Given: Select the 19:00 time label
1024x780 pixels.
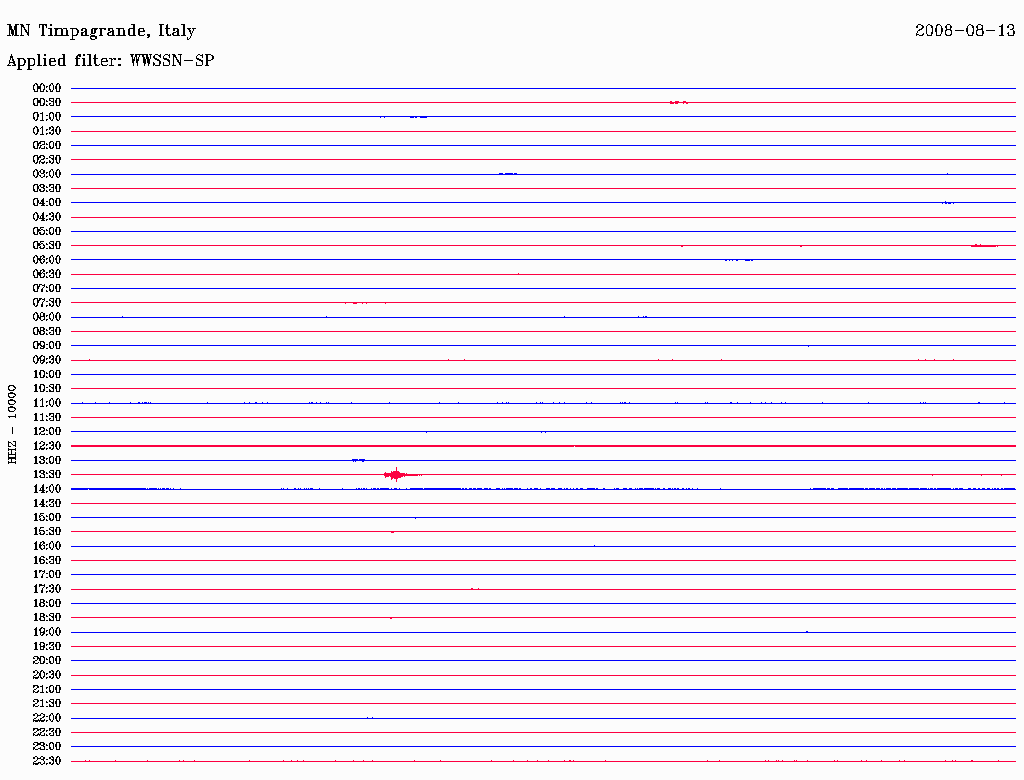Looking at the screenshot, I should [x=47, y=632].
